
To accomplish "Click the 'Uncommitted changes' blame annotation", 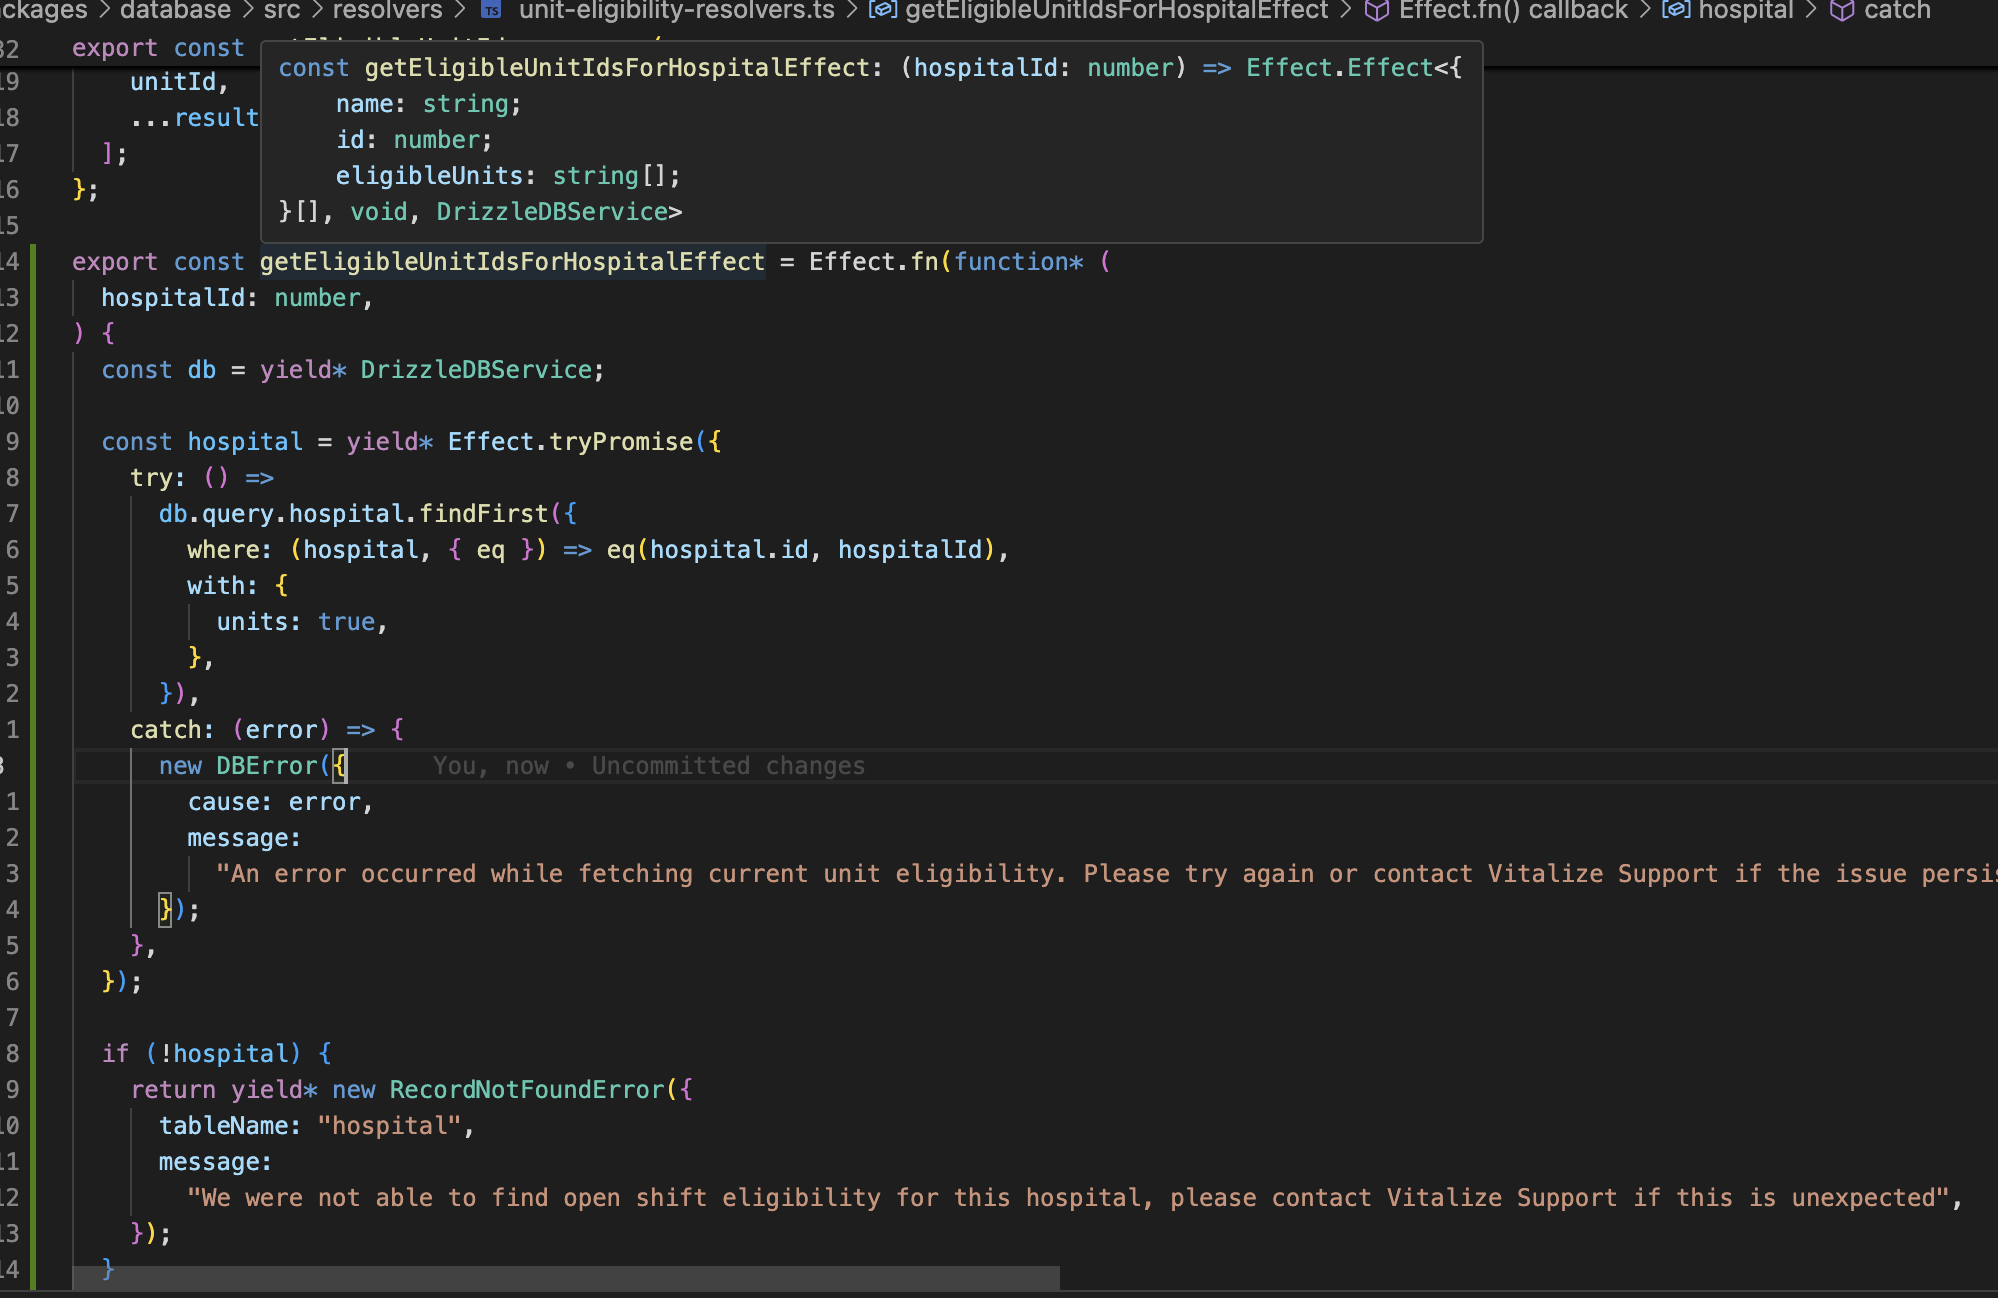I will point(728,766).
